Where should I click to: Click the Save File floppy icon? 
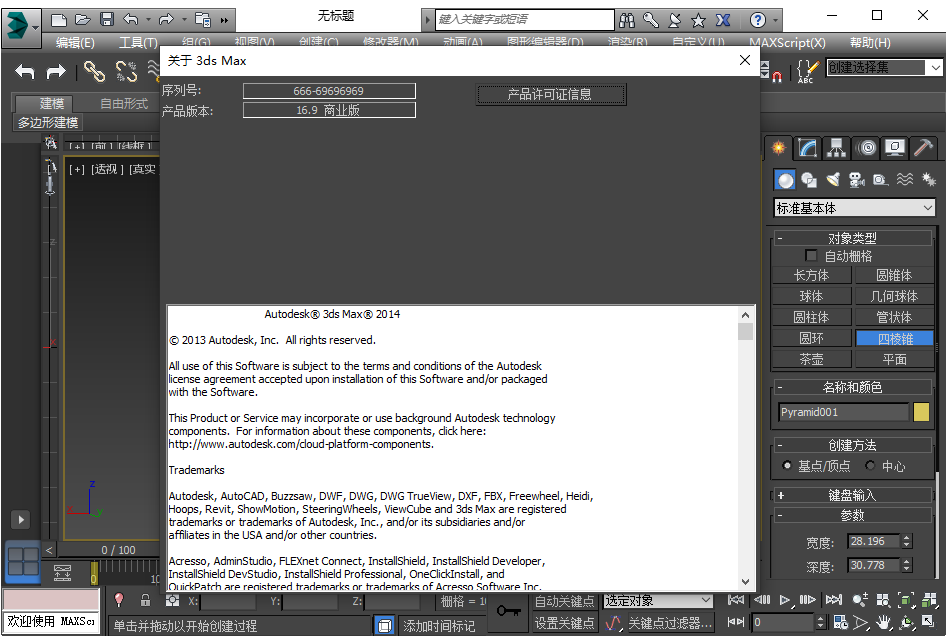(x=107, y=20)
